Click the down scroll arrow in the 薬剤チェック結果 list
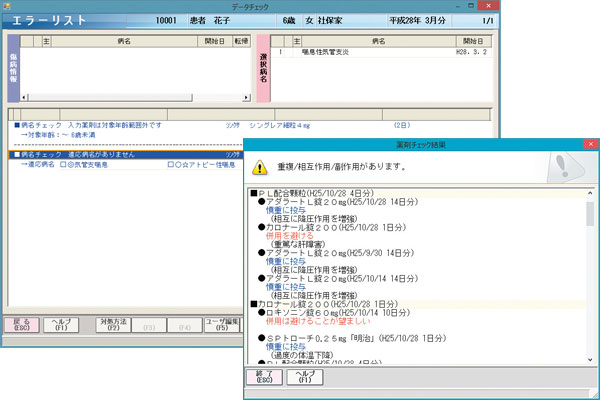The height and width of the screenshot is (400, 600). click(x=590, y=359)
